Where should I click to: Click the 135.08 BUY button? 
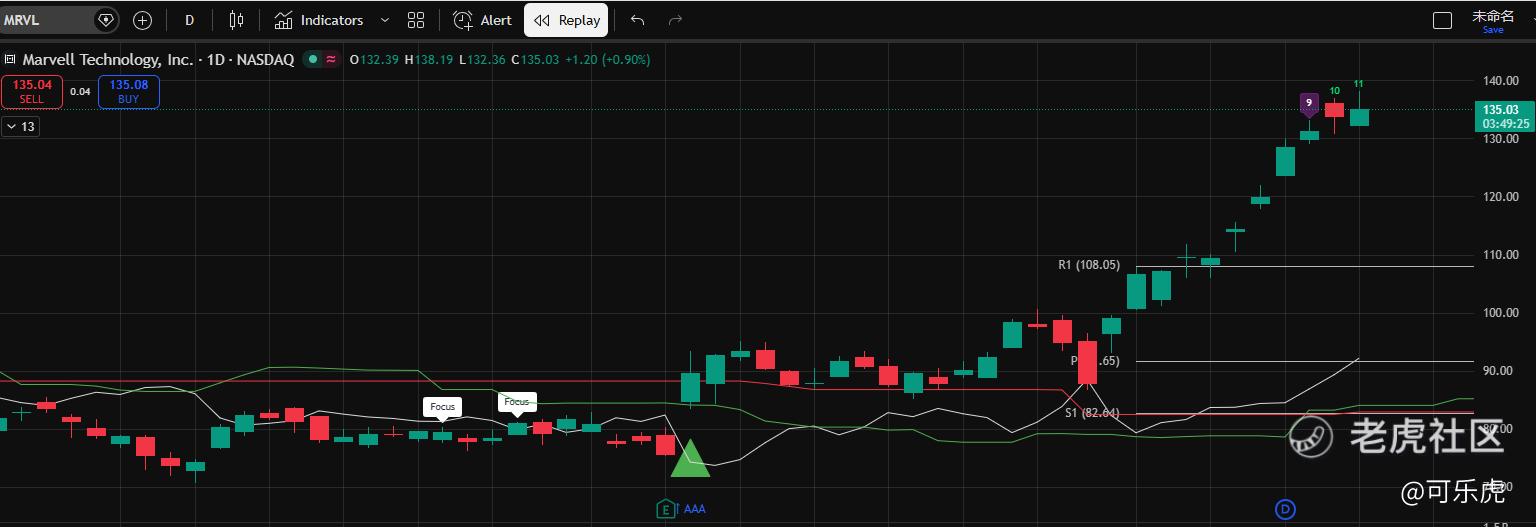[x=129, y=92]
